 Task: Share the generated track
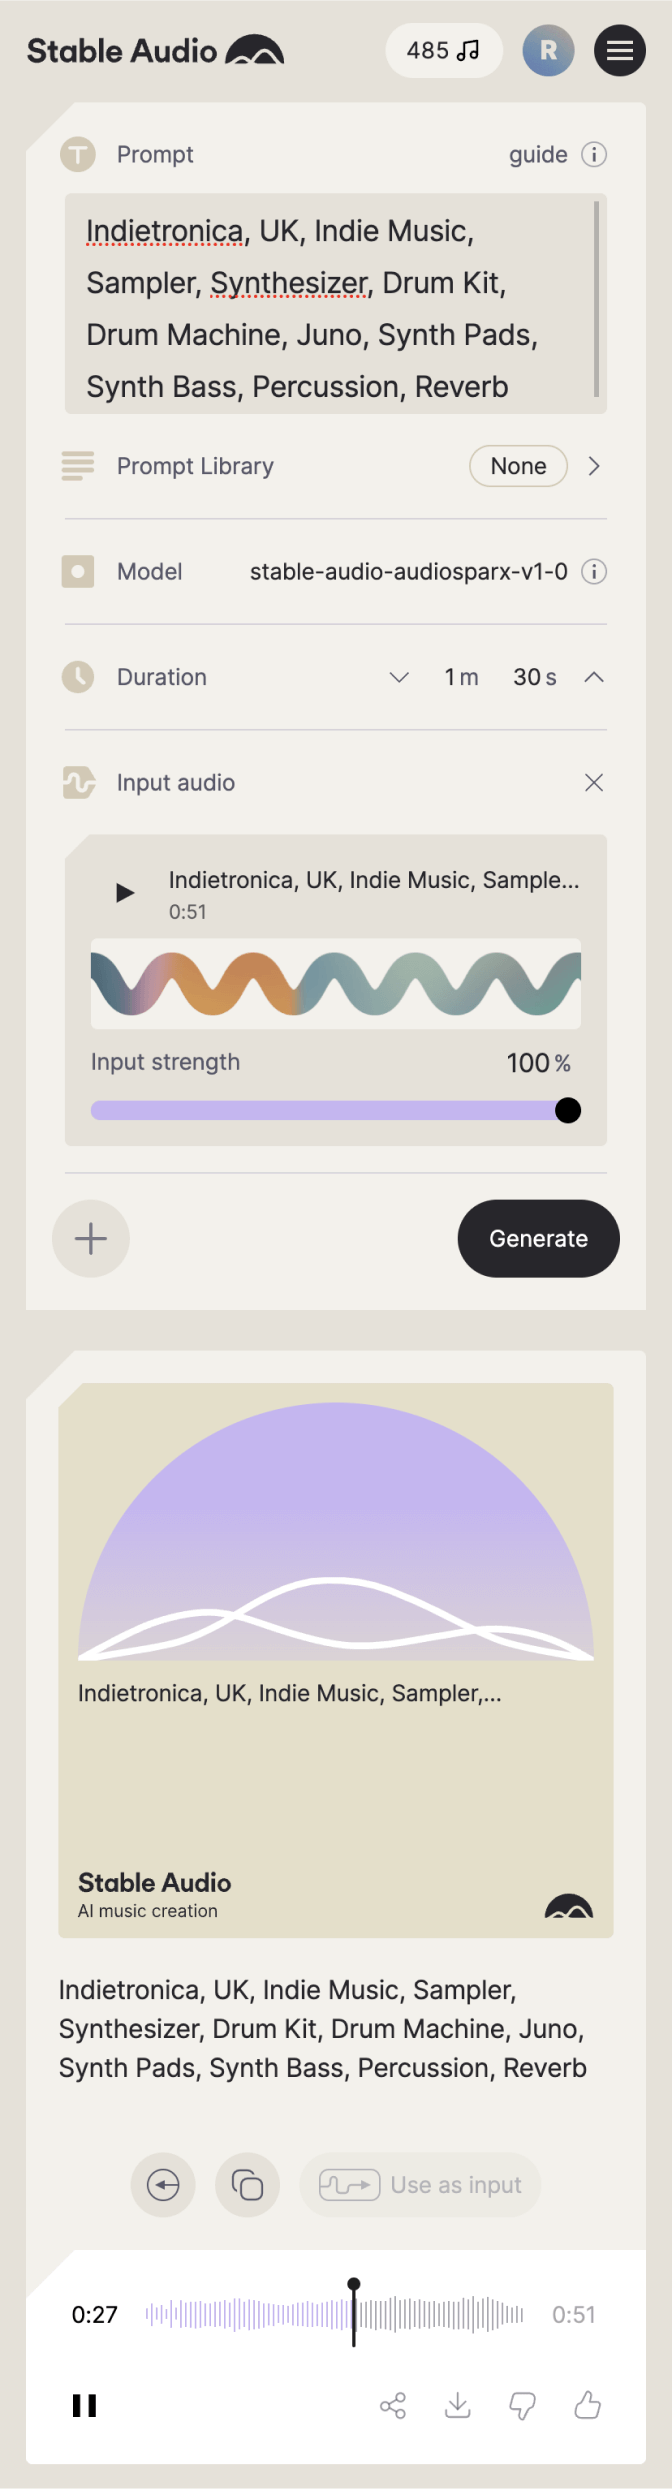click(393, 2406)
